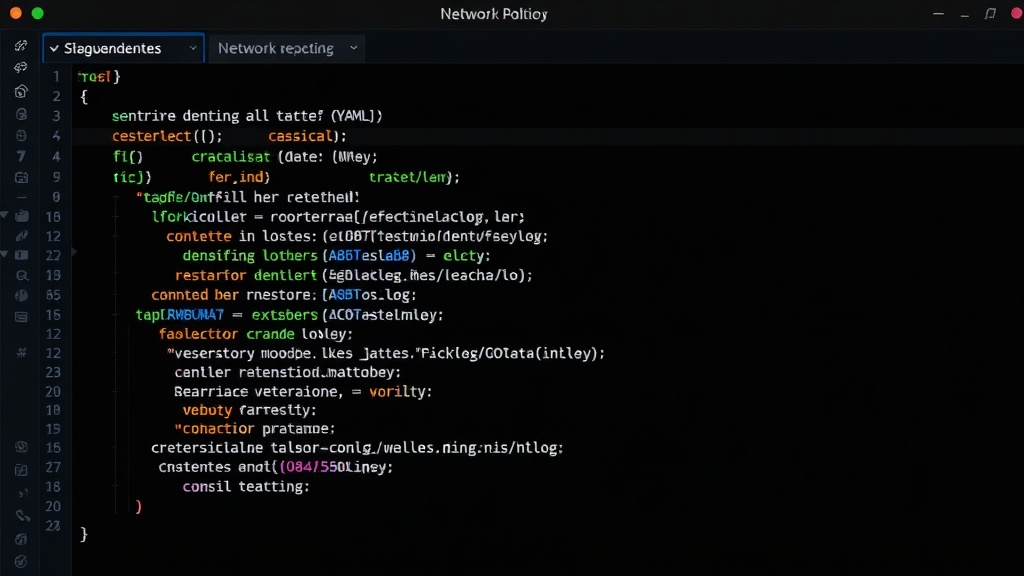Image resolution: width=1024 pixels, height=576 pixels.
Task: Click the round sidebar icon beside line 3
Action: tap(21, 114)
